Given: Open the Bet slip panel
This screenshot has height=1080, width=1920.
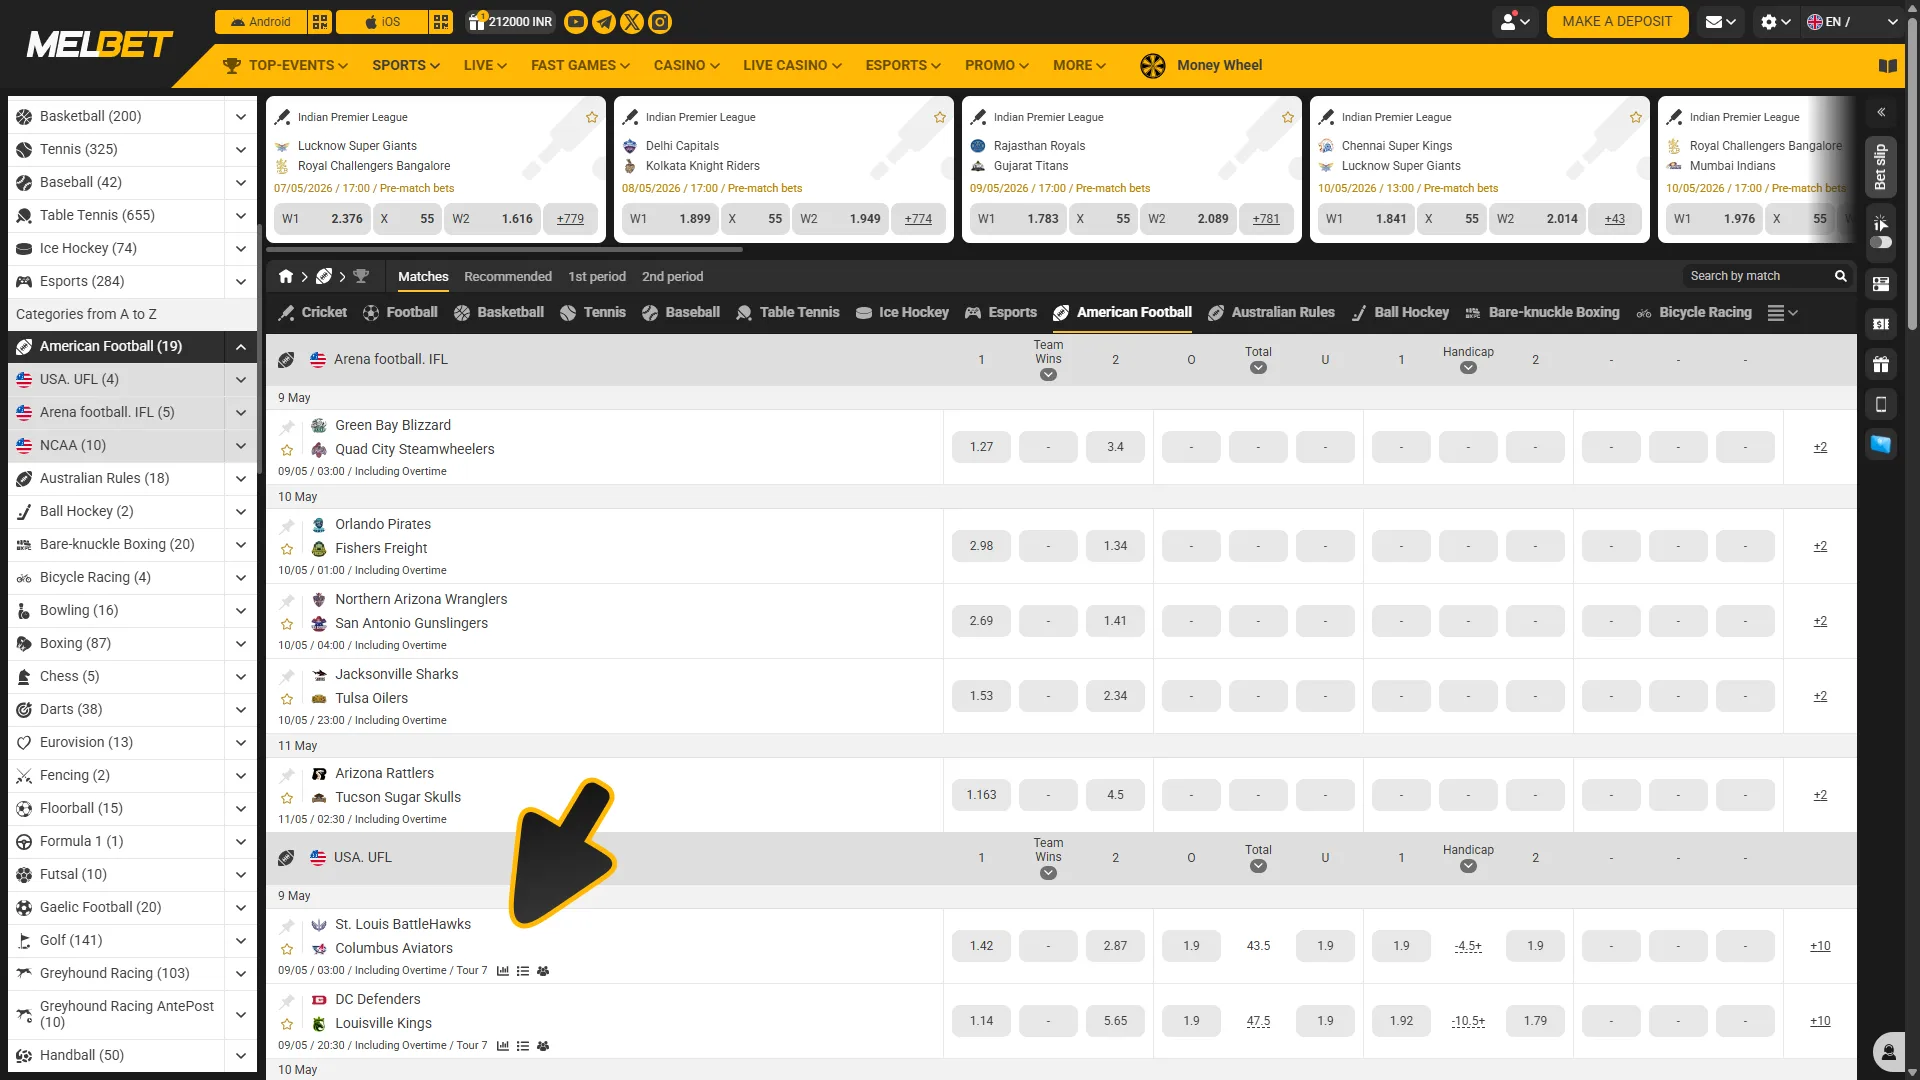Looking at the screenshot, I should 1881,167.
